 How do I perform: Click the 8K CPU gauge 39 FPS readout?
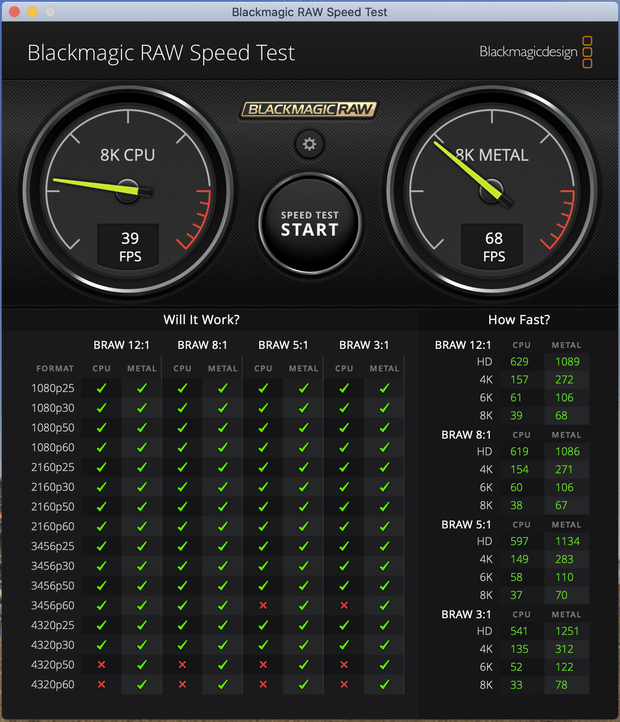click(x=129, y=247)
